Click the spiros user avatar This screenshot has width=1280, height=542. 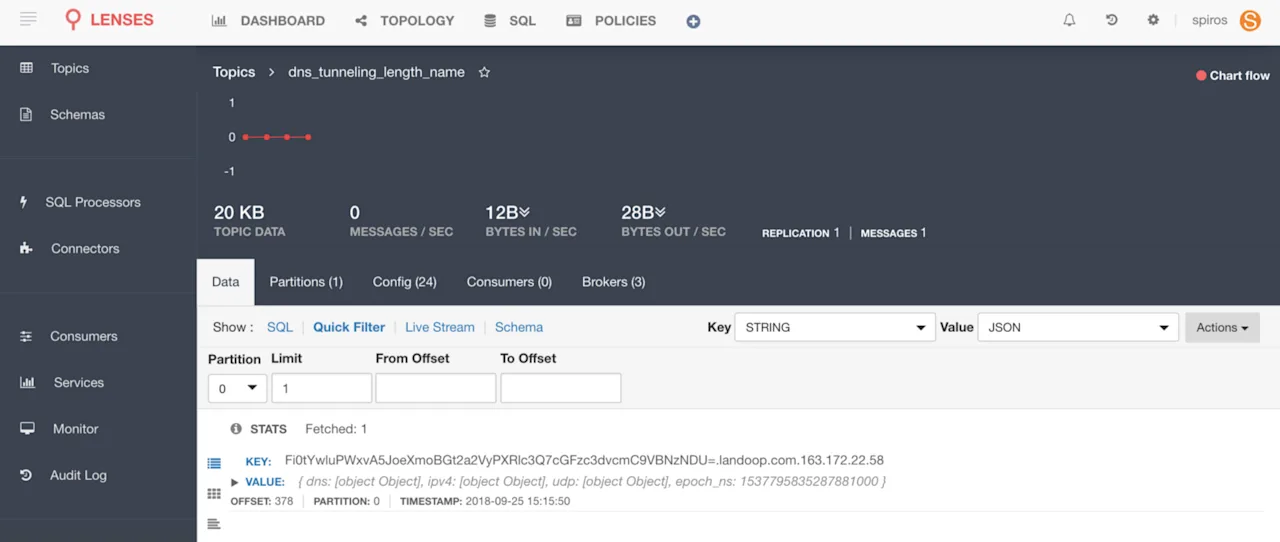[x=1250, y=20]
